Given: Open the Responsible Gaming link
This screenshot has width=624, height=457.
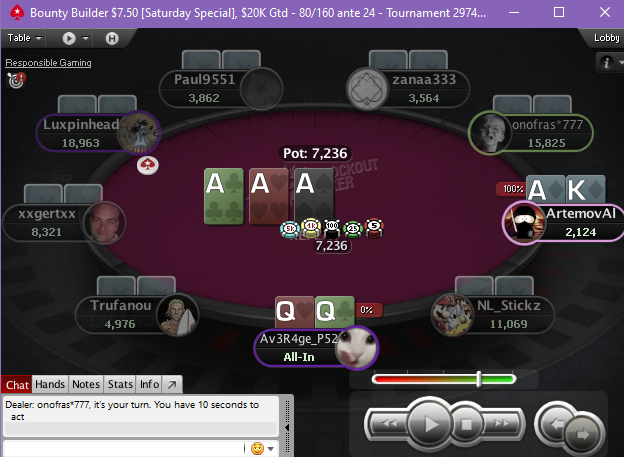Looking at the screenshot, I should [48, 63].
